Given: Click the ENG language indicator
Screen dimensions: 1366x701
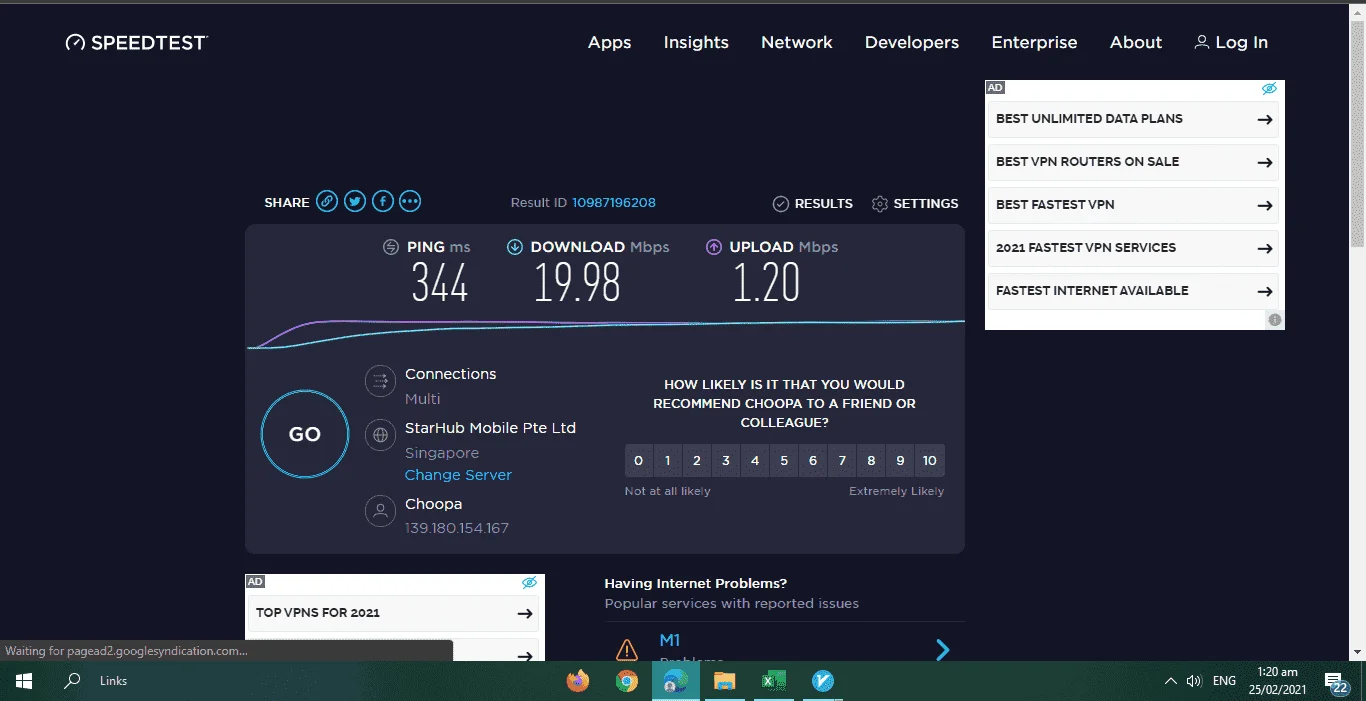Looking at the screenshot, I should click(1224, 681).
